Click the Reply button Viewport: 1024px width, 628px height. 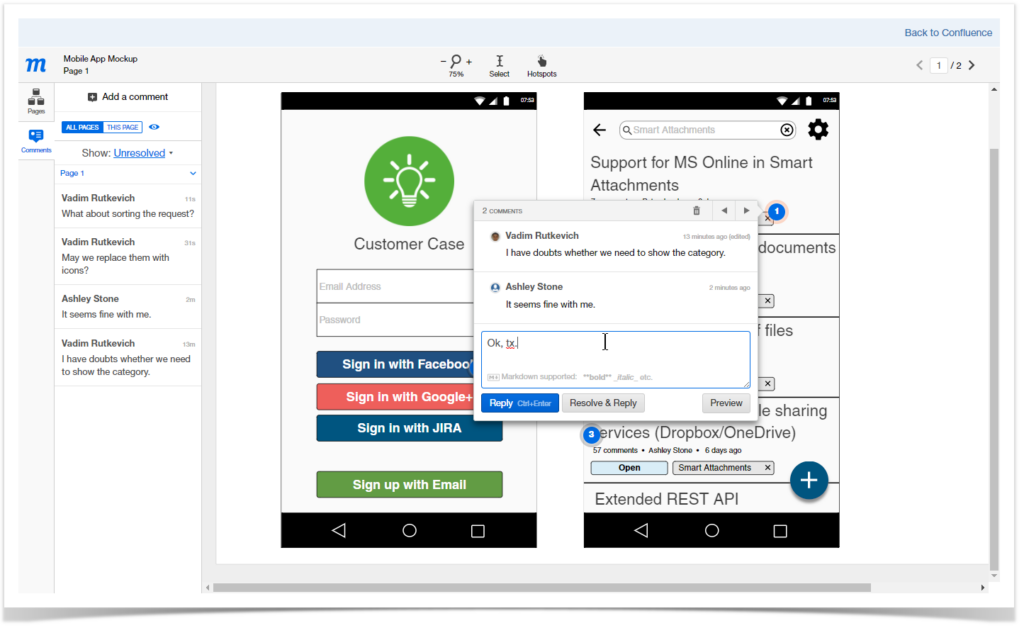[x=519, y=403]
